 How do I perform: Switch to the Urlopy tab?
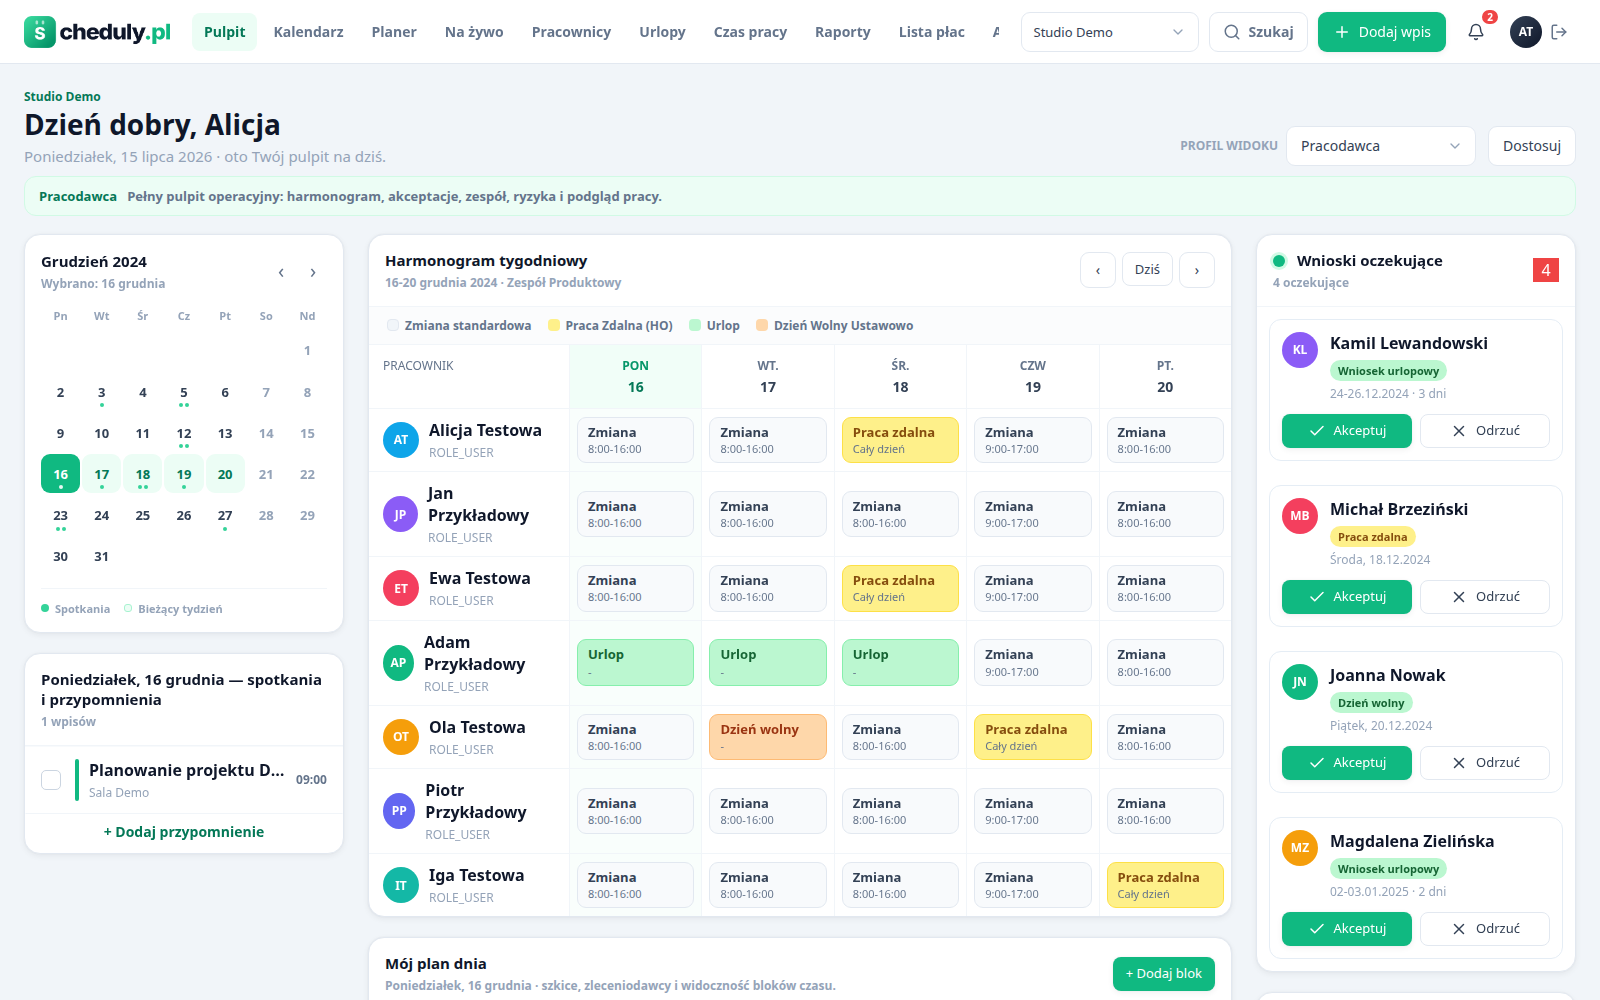coord(662,32)
